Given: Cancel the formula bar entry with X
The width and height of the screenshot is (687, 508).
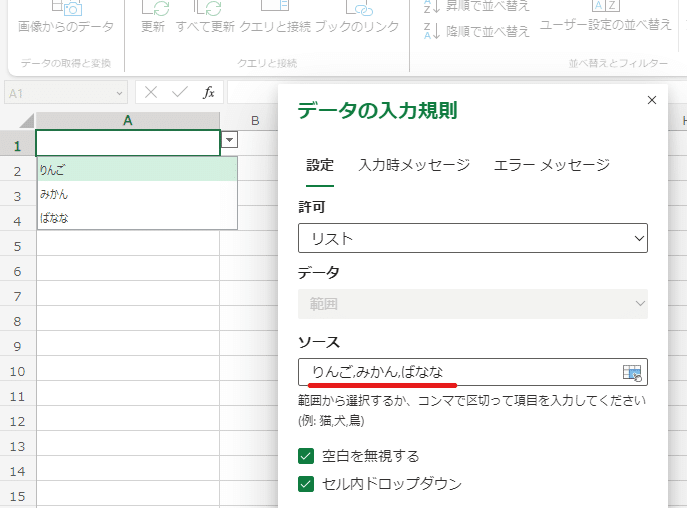Looking at the screenshot, I should coord(151,92).
